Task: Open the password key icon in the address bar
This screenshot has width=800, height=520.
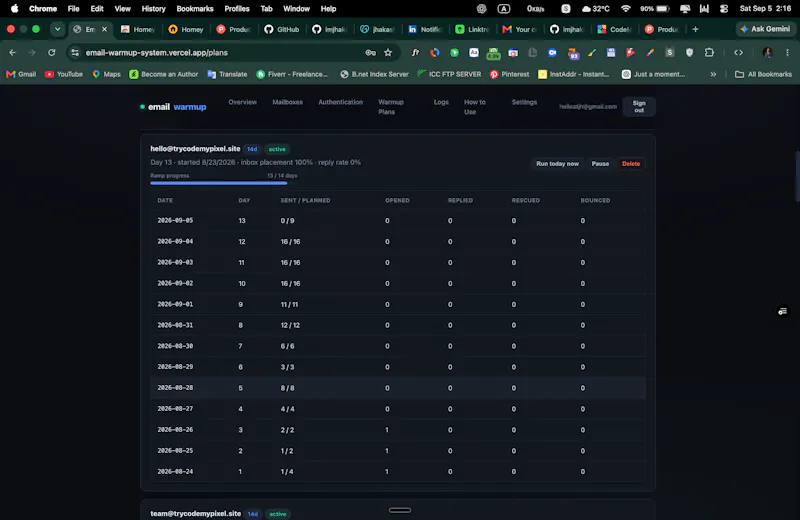Action: pos(370,53)
